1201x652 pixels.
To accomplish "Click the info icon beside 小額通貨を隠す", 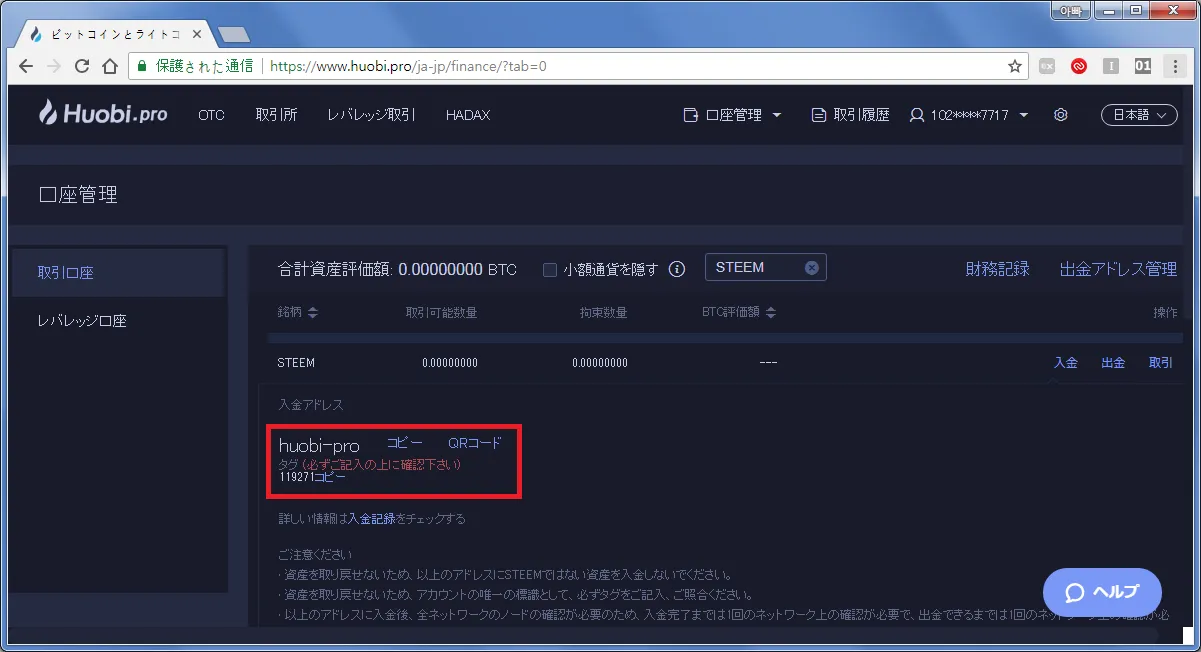I will [677, 269].
